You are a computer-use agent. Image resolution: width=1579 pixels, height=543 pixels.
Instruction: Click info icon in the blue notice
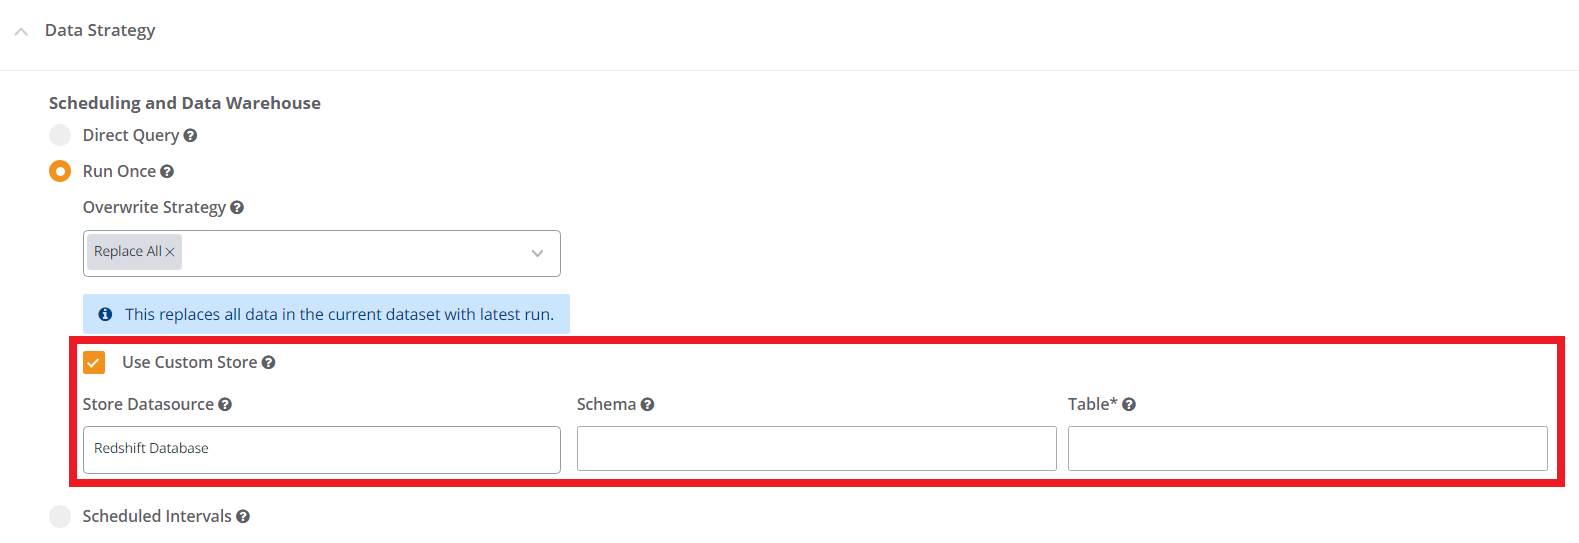click(105, 314)
